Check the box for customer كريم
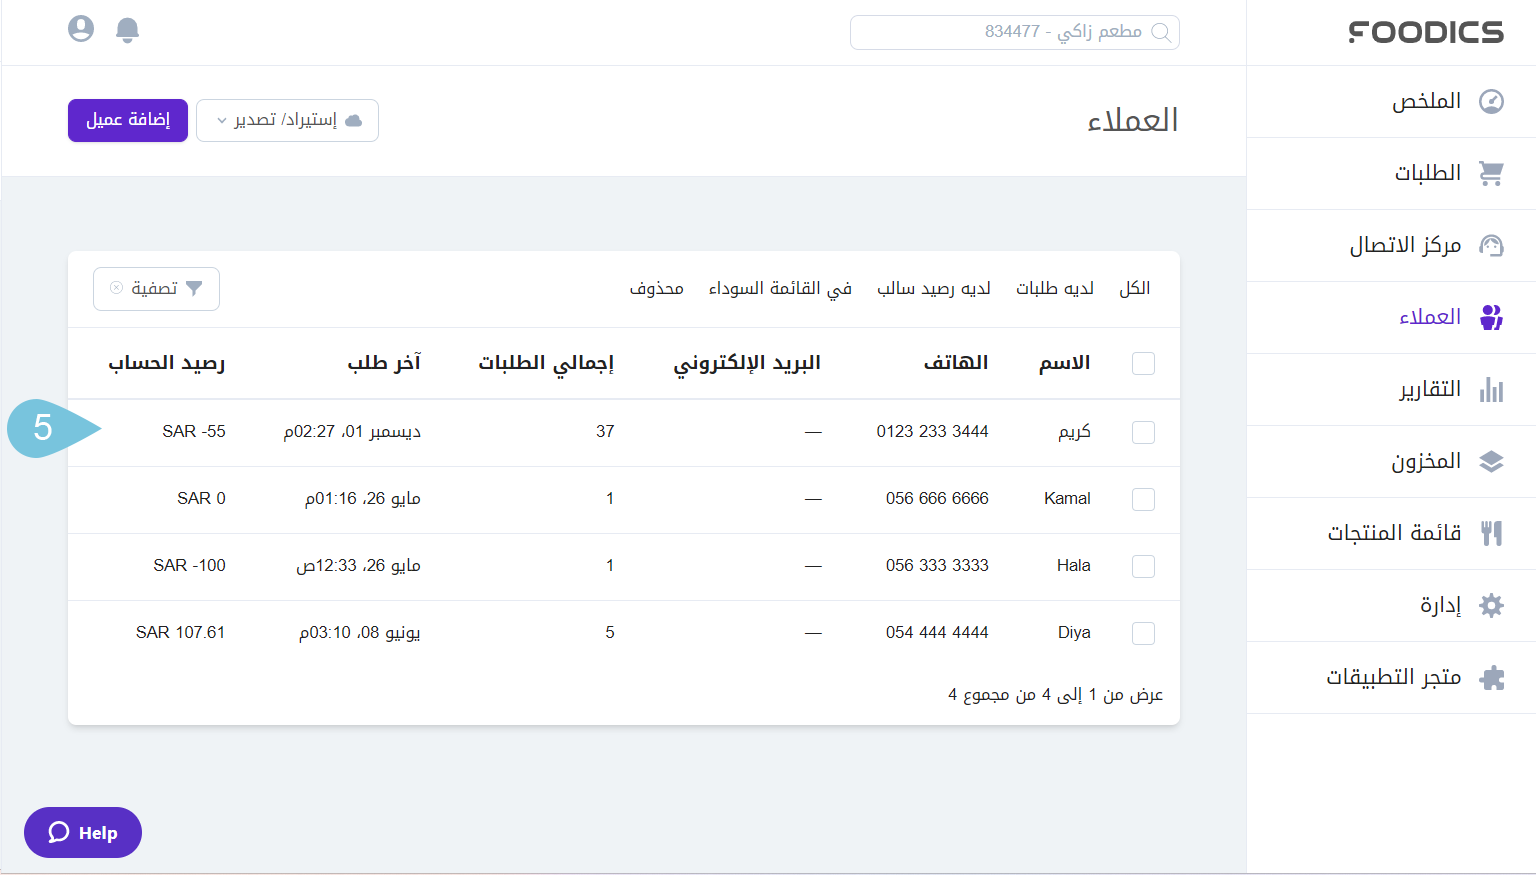1536x875 pixels. click(x=1143, y=432)
